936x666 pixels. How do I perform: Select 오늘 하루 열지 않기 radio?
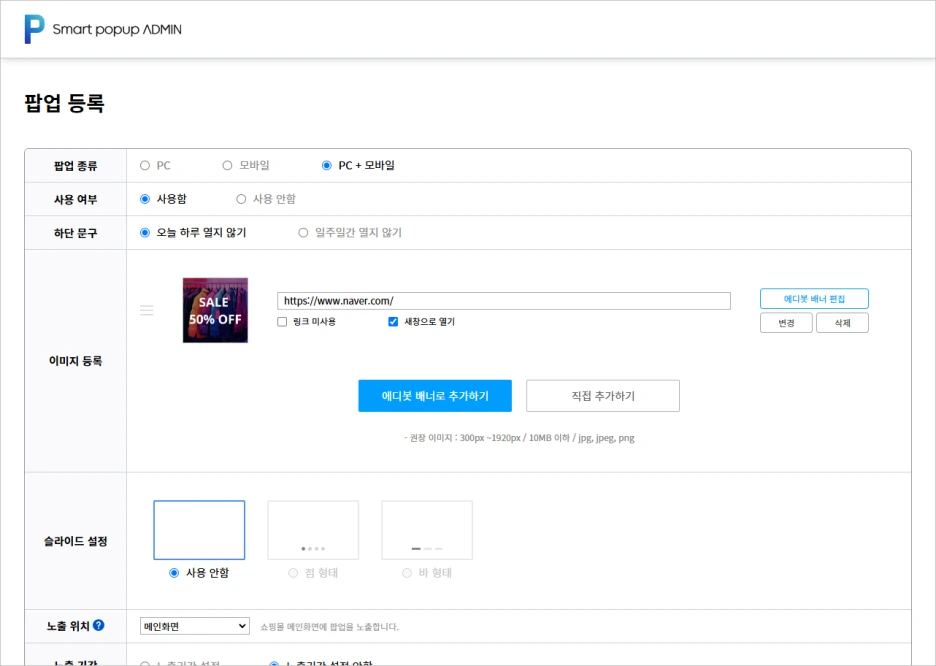(x=145, y=233)
